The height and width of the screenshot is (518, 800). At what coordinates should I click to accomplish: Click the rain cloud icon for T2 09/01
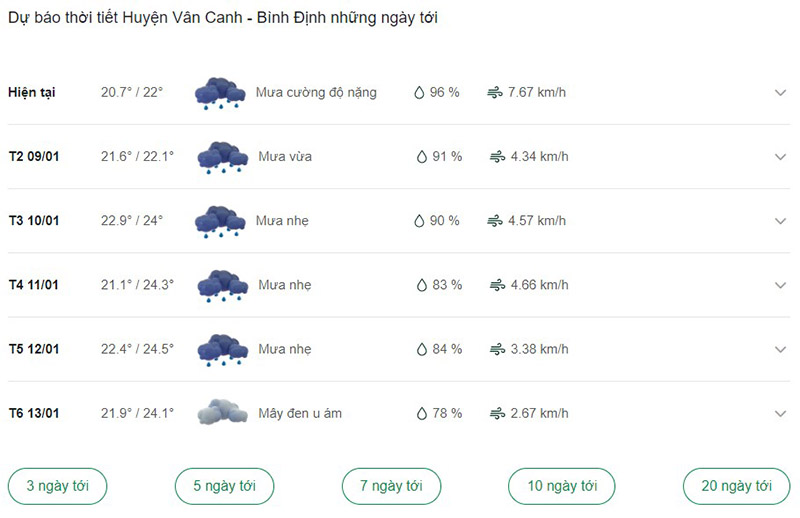point(222,158)
